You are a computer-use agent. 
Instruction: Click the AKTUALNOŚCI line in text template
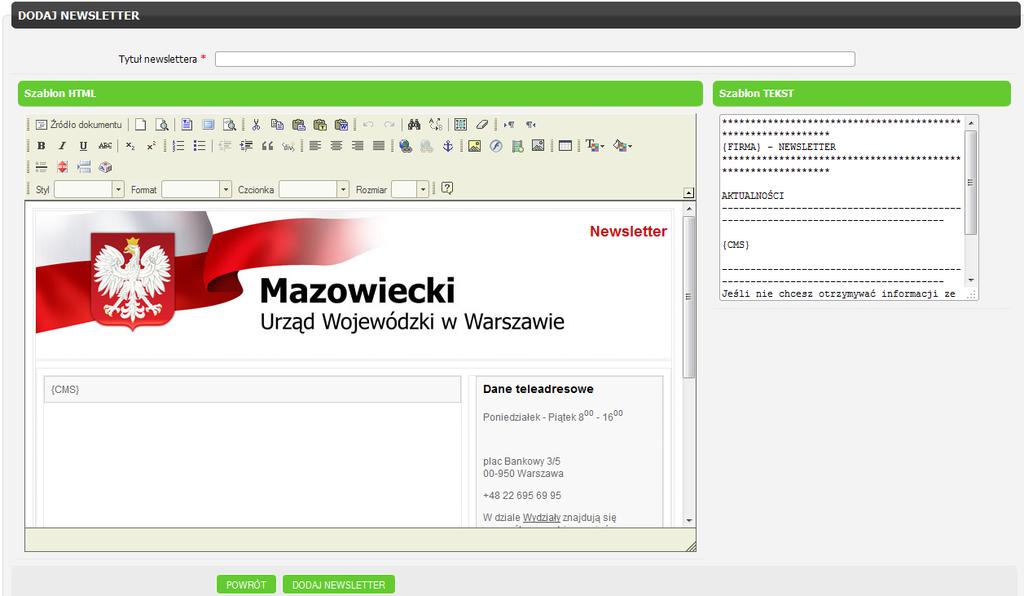752,196
